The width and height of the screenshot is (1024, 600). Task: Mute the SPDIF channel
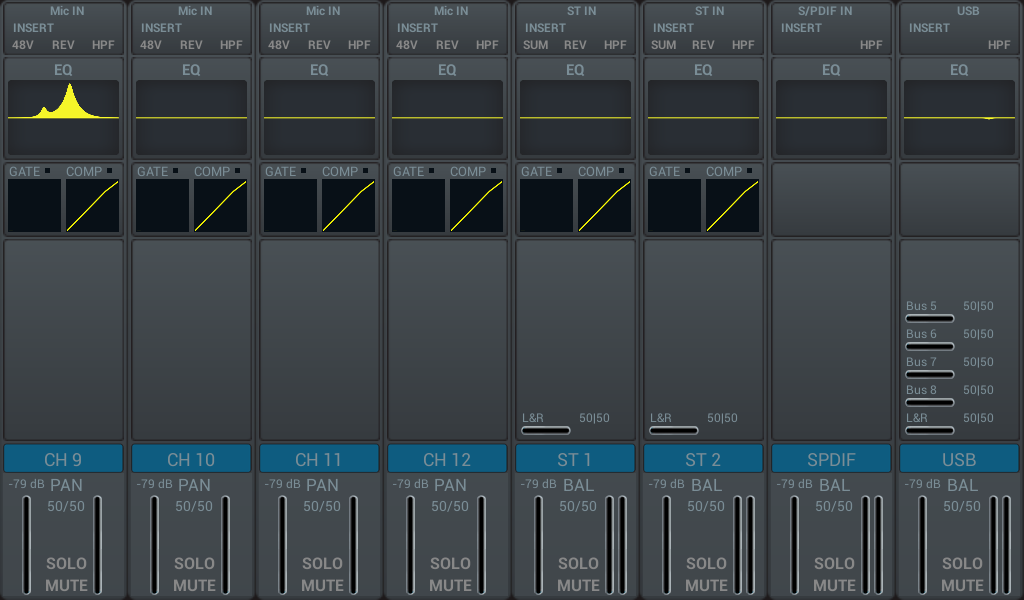pos(835,585)
